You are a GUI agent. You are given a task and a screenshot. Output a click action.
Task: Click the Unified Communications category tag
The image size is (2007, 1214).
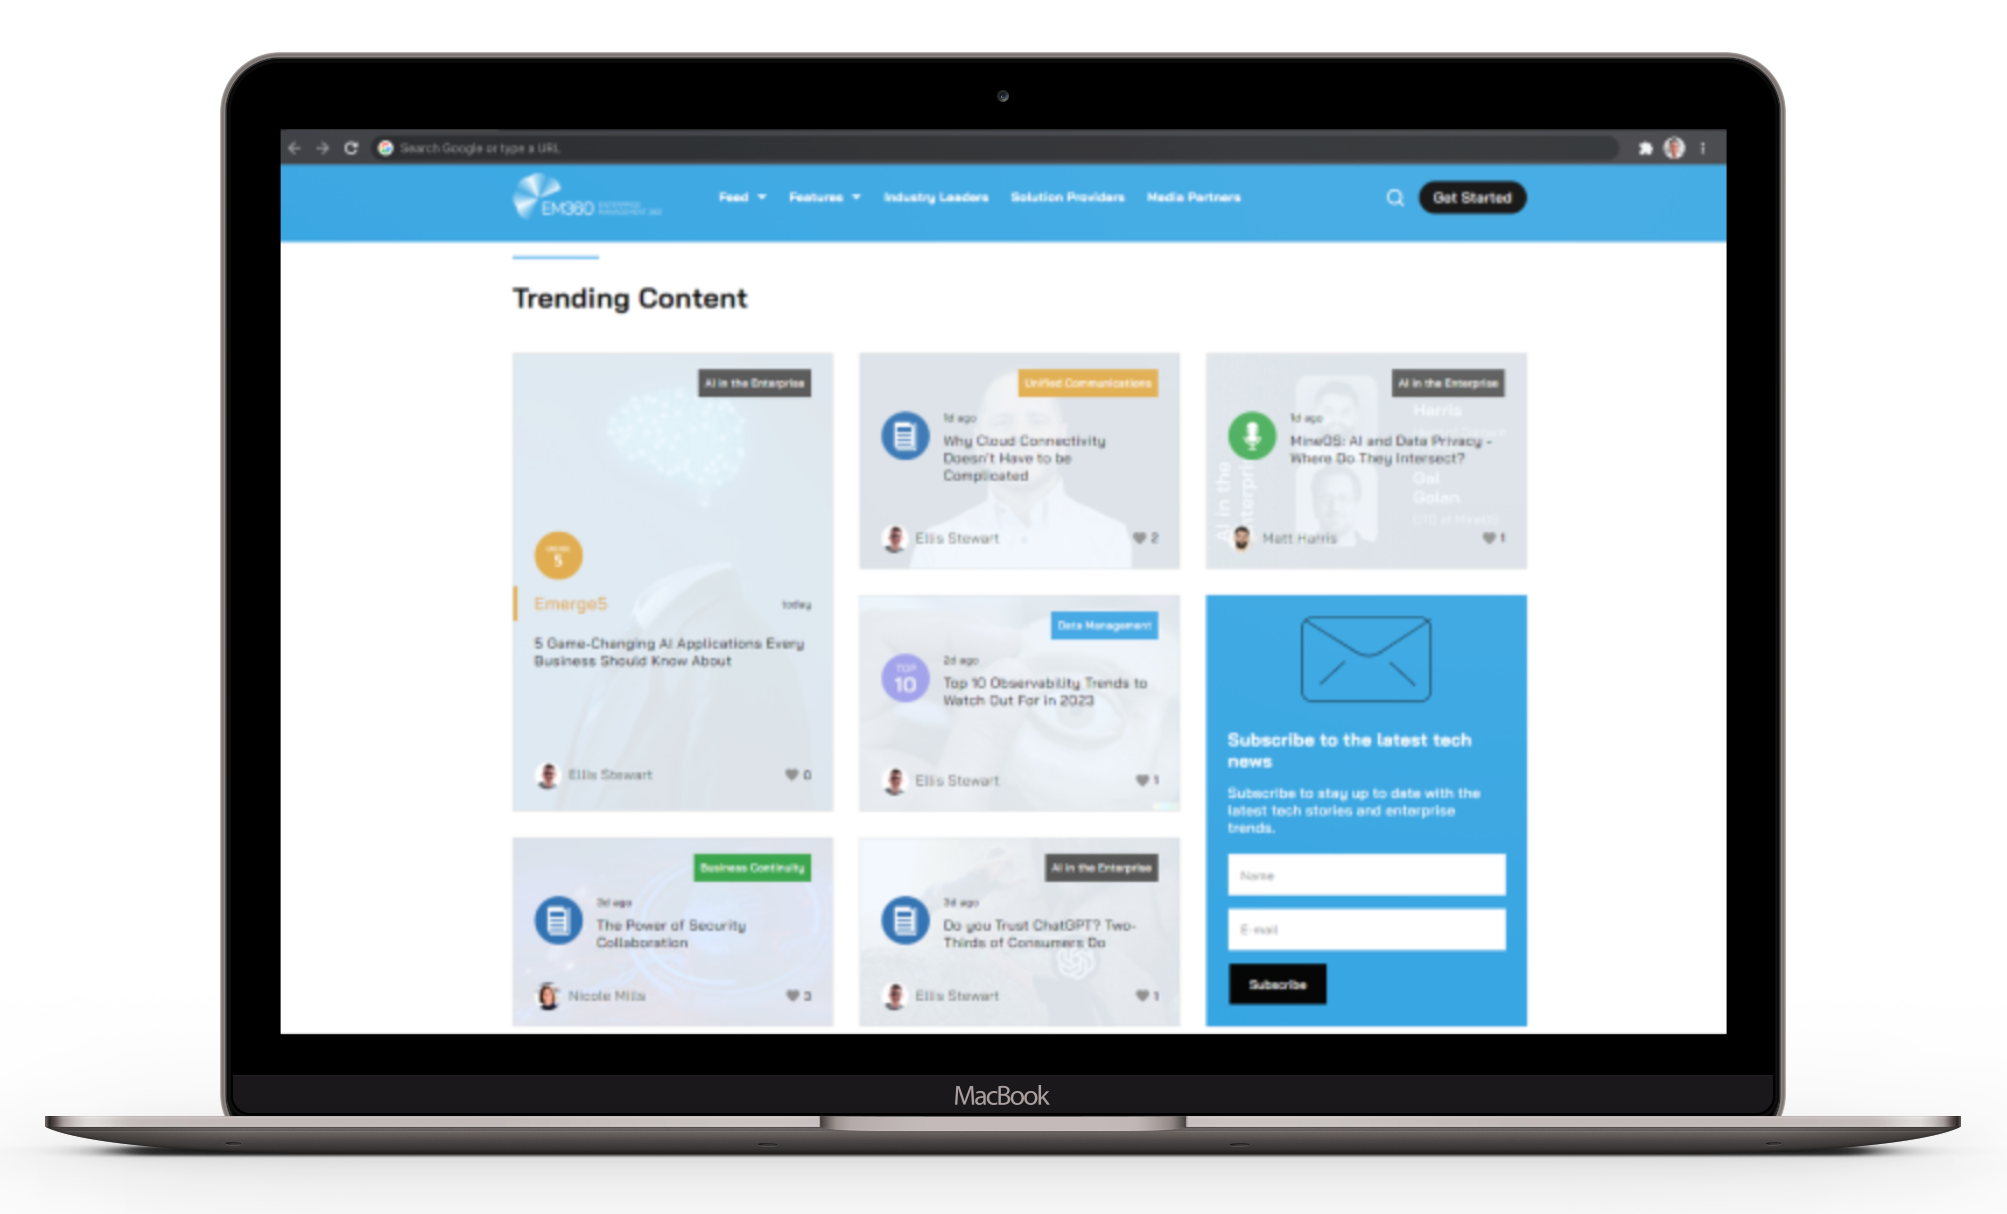1087,381
